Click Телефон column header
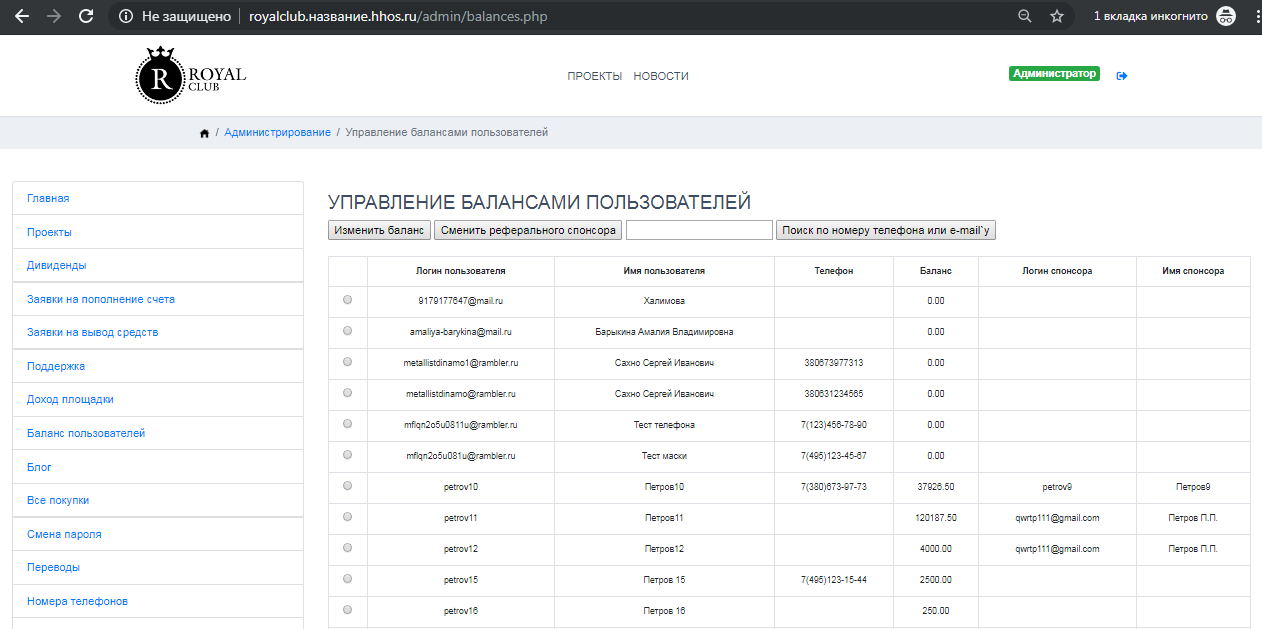 [834, 271]
